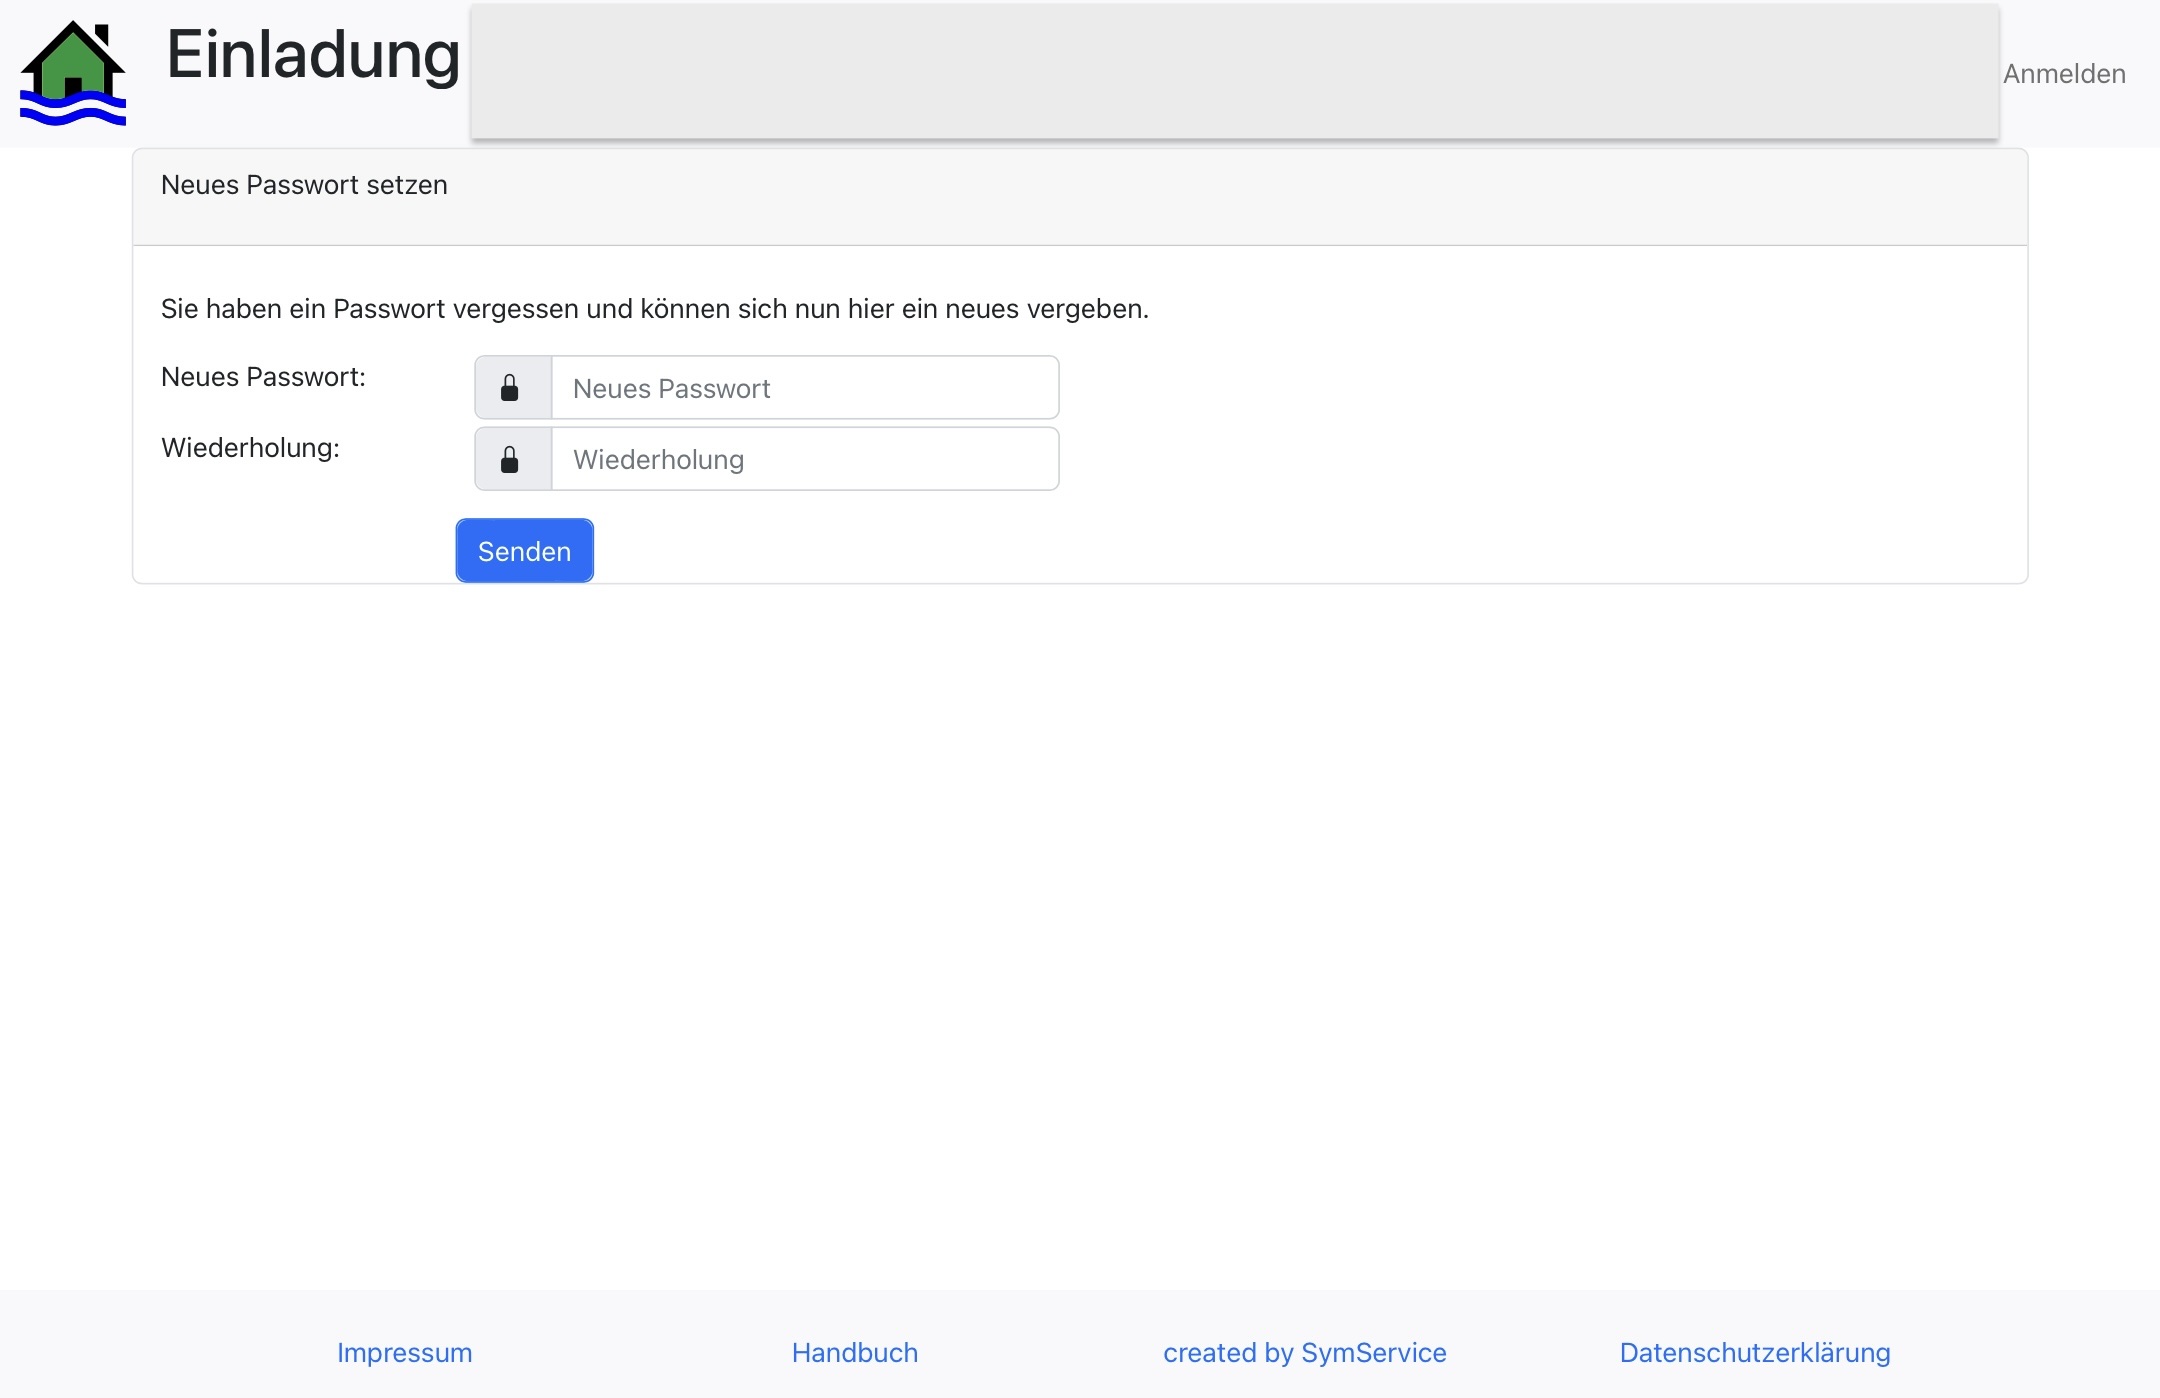
Task: Open the Handbuch footer link
Action: coord(855,1353)
